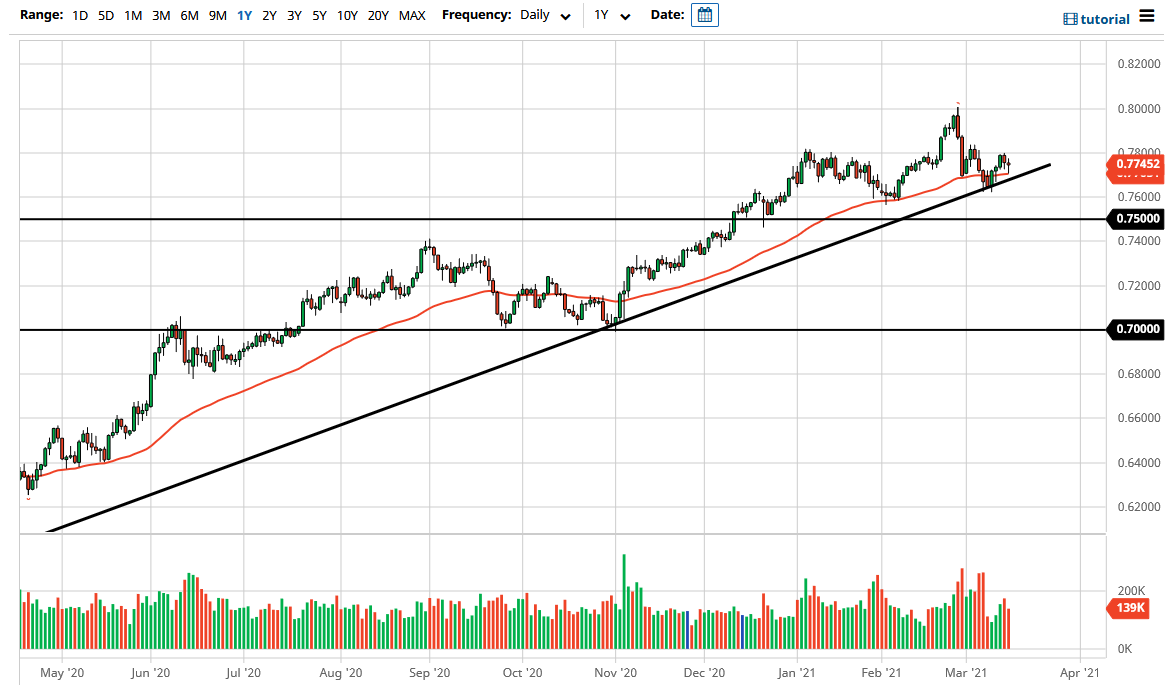The image size is (1168, 689).
Task: Select the 20Y range option
Action: pyautogui.click(x=378, y=16)
